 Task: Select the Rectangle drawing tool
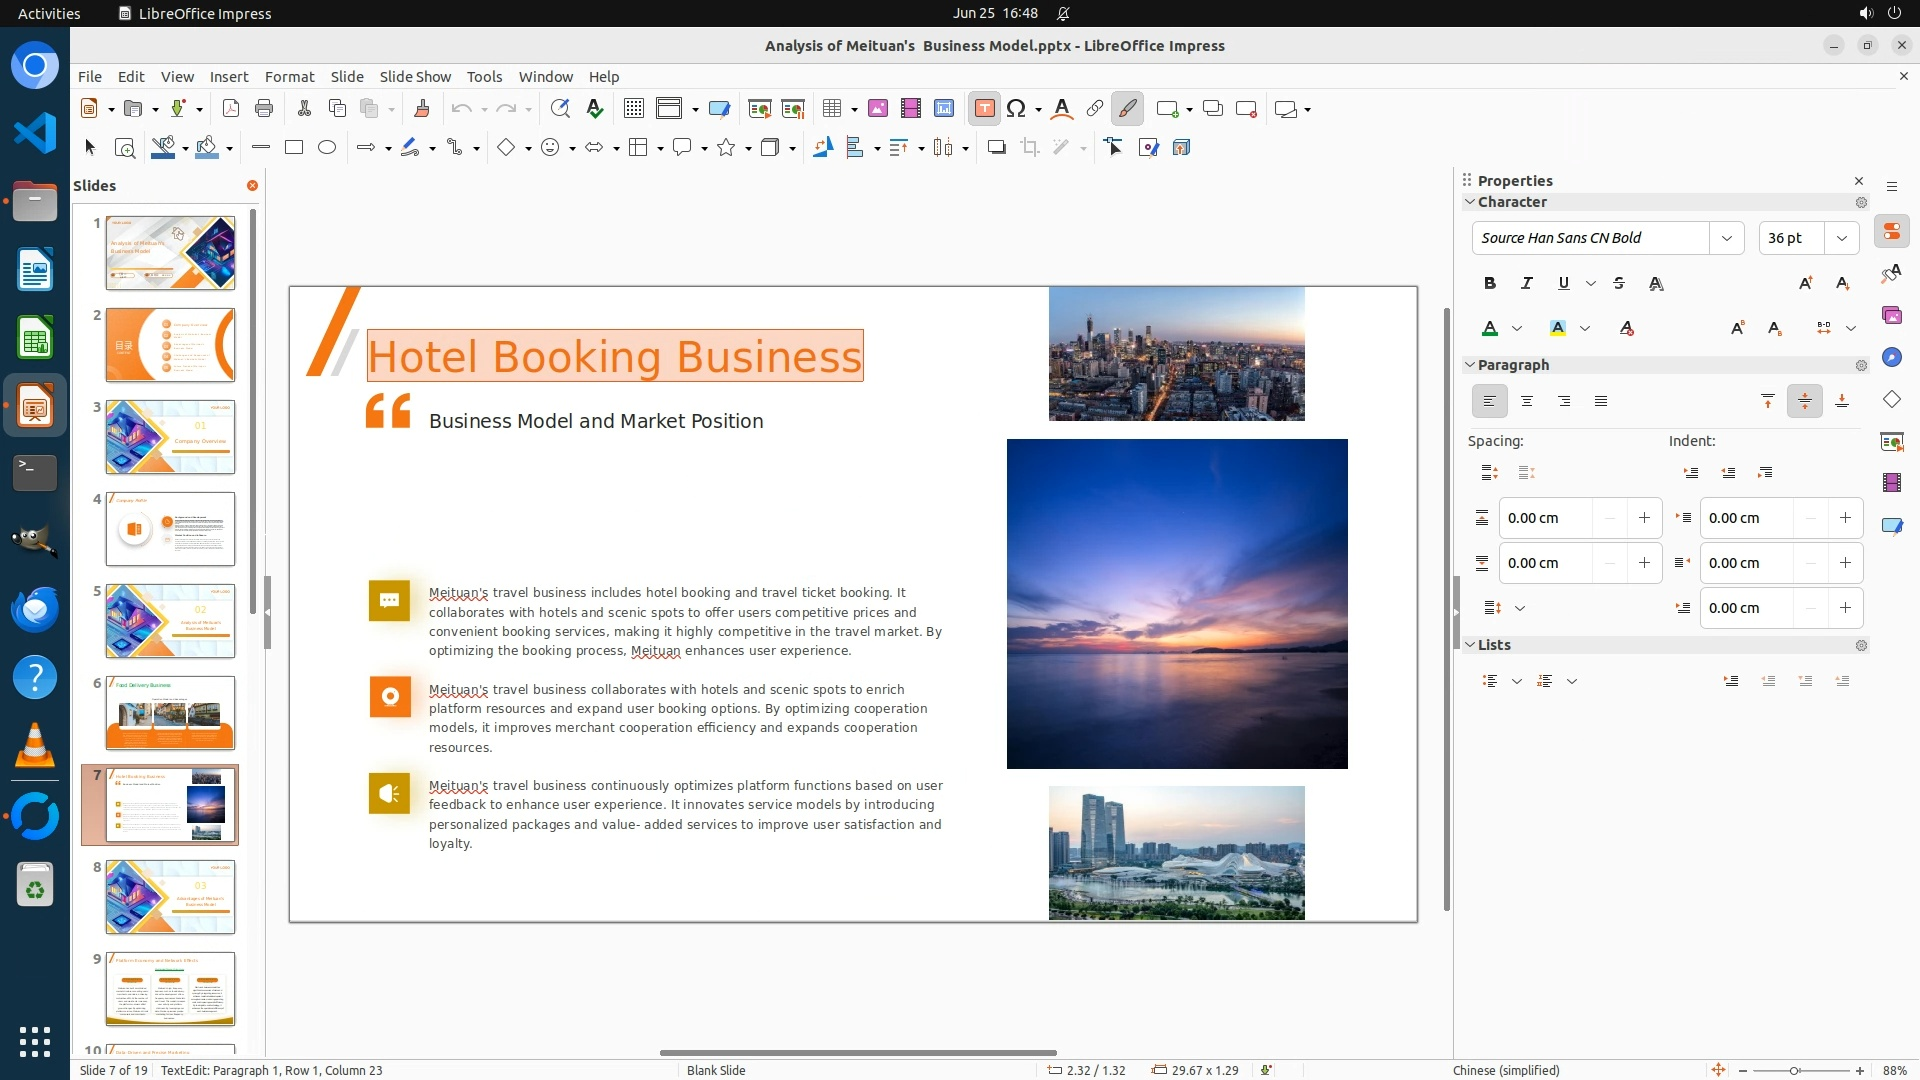294,148
